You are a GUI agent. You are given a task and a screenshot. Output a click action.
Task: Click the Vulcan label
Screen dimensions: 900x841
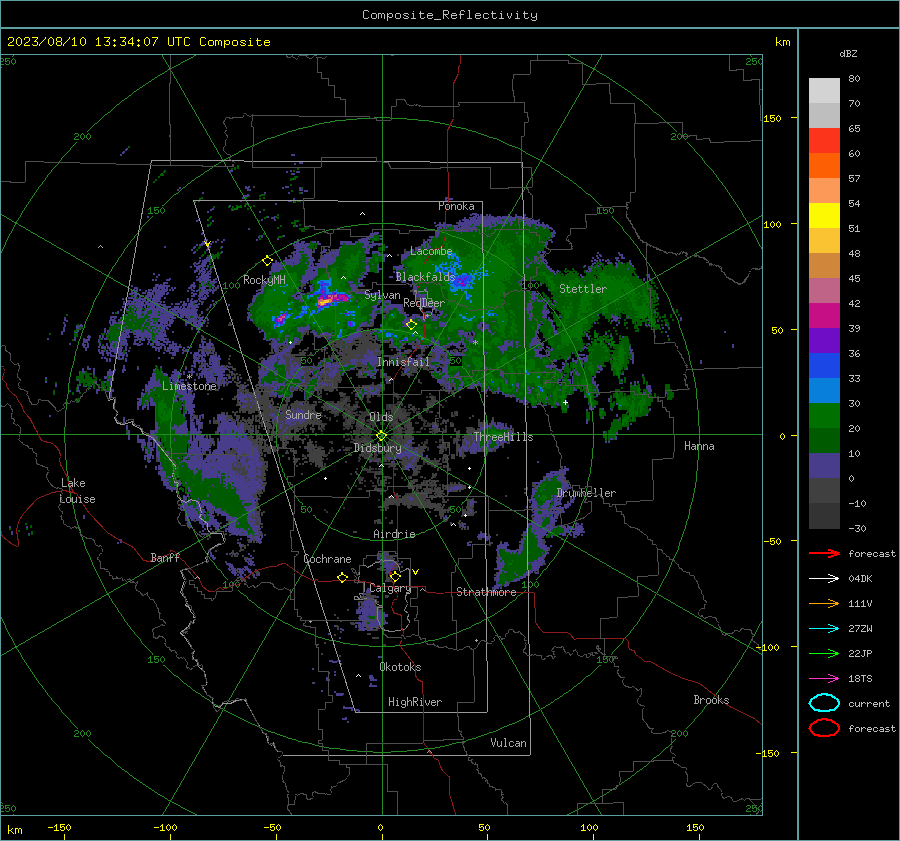point(508,743)
